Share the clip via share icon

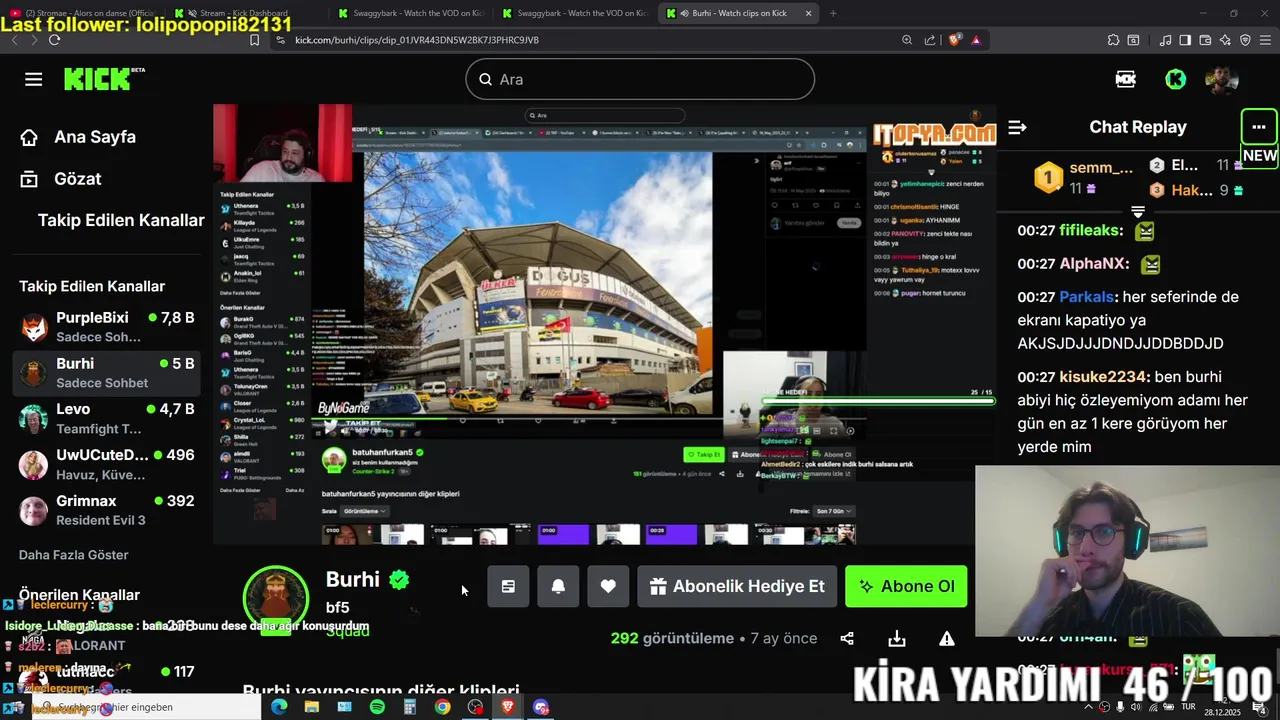coord(847,639)
